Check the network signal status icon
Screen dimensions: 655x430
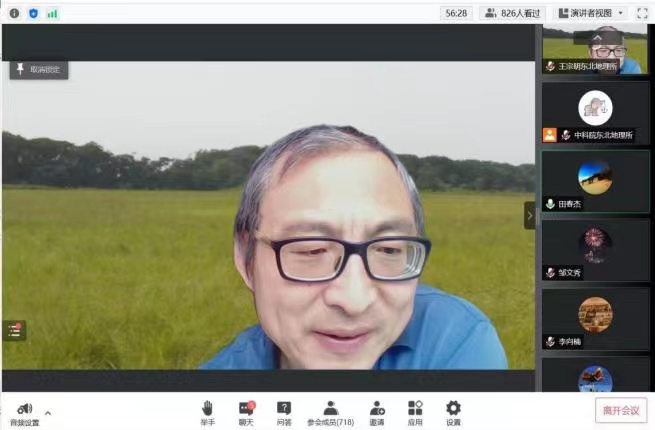click(x=52, y=13)
